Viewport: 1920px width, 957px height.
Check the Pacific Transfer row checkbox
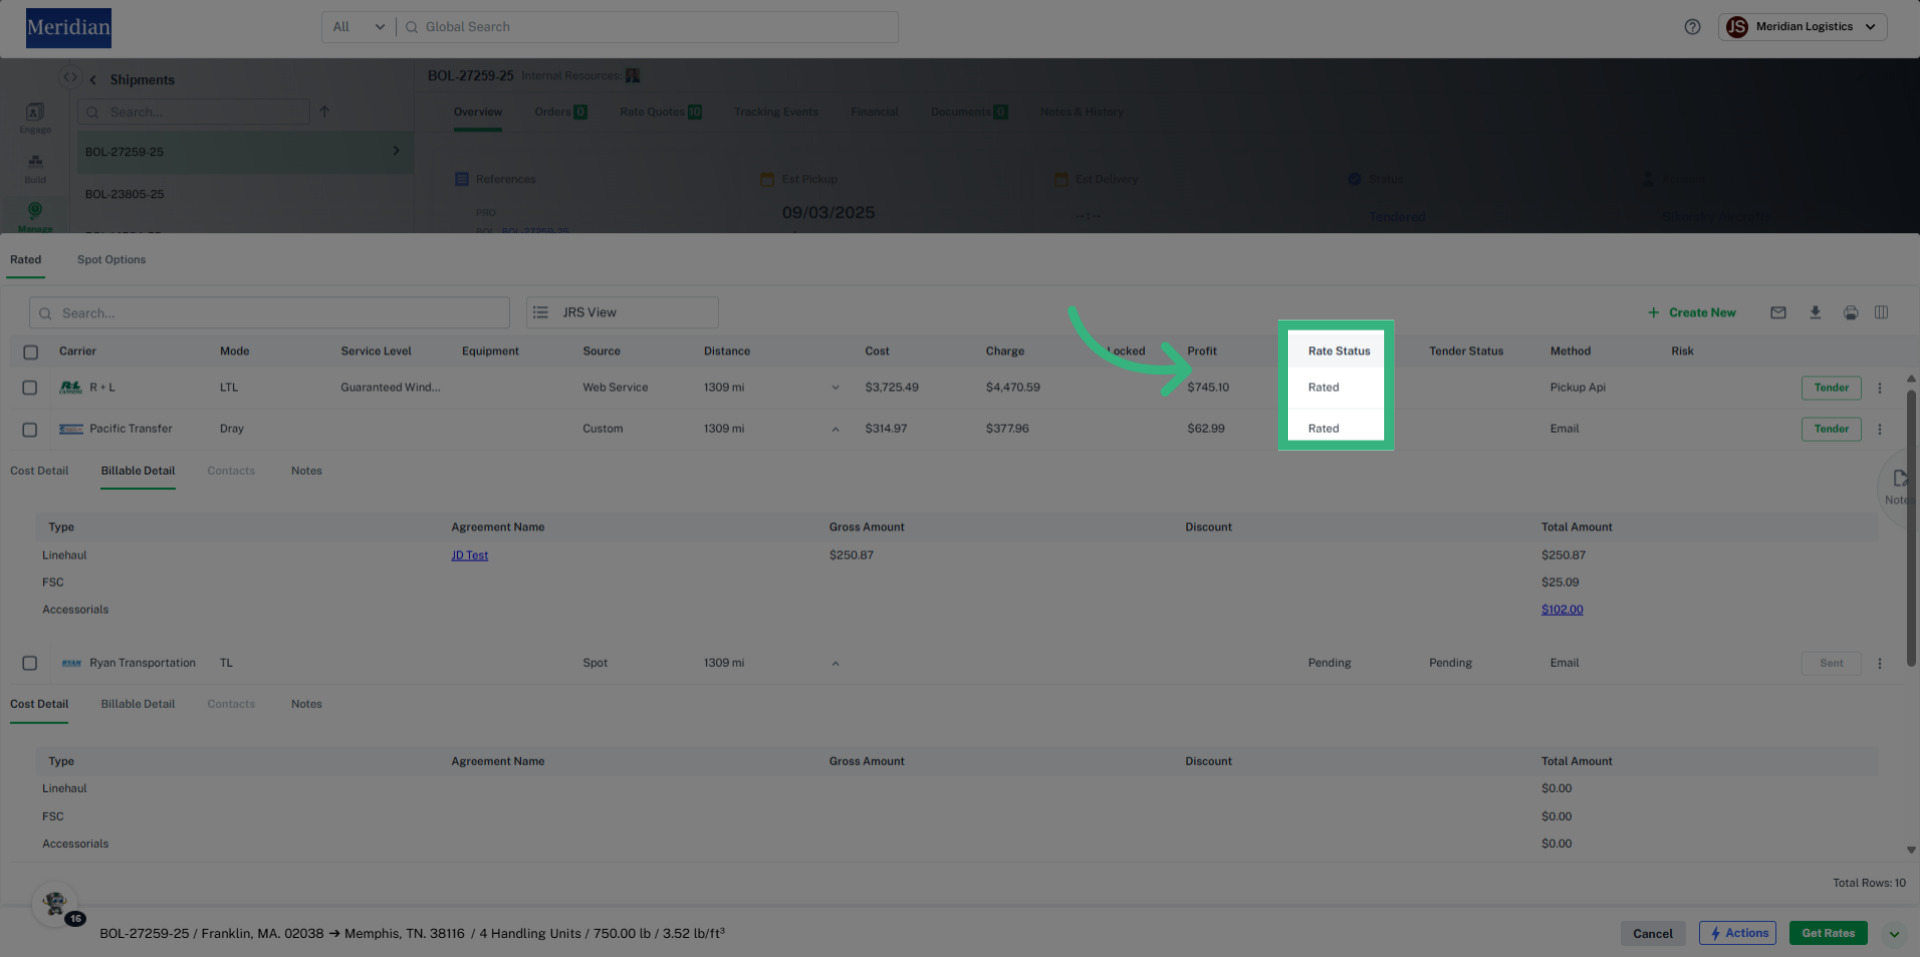pyautogui.click(x=30, y=429)
